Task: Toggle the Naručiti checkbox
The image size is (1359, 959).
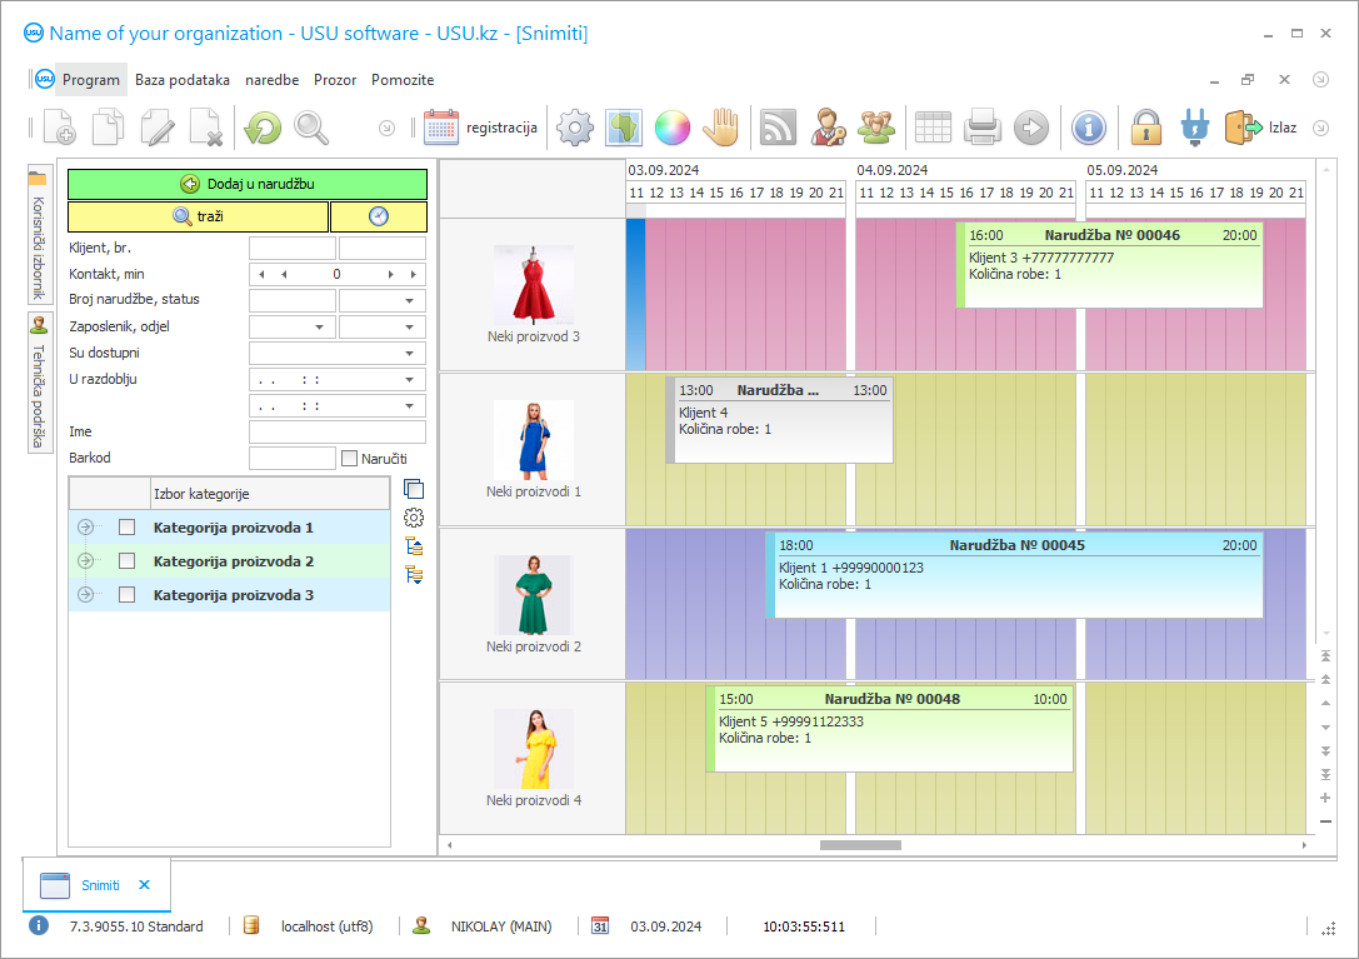Action: coord(349,458)
